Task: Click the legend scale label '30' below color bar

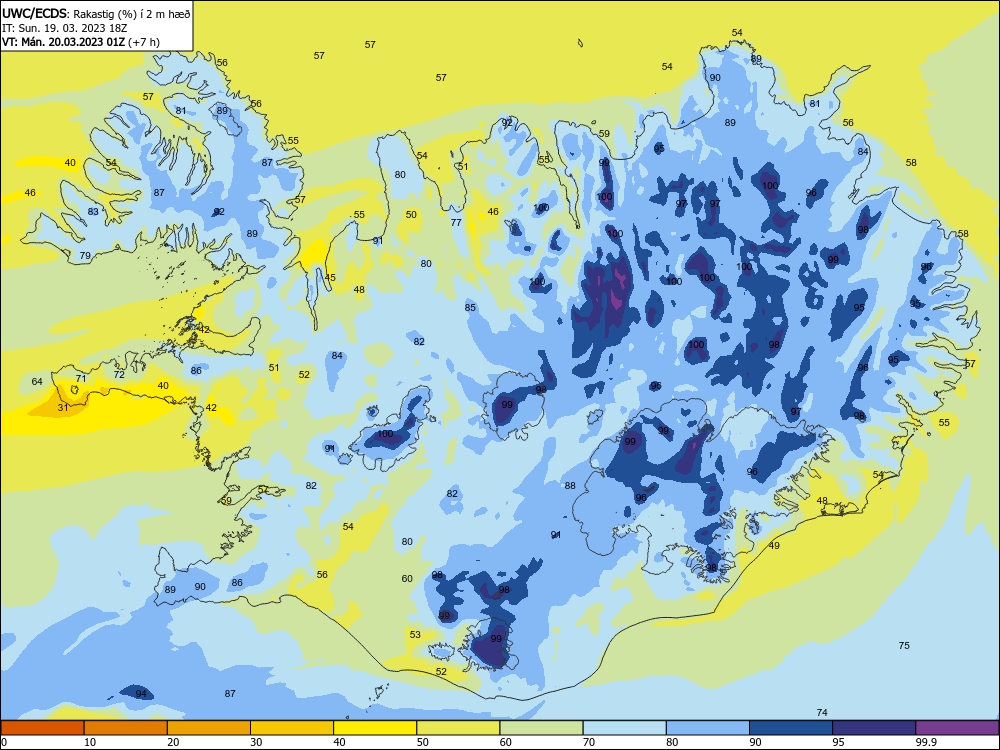Action: click(x=256, y=742)
